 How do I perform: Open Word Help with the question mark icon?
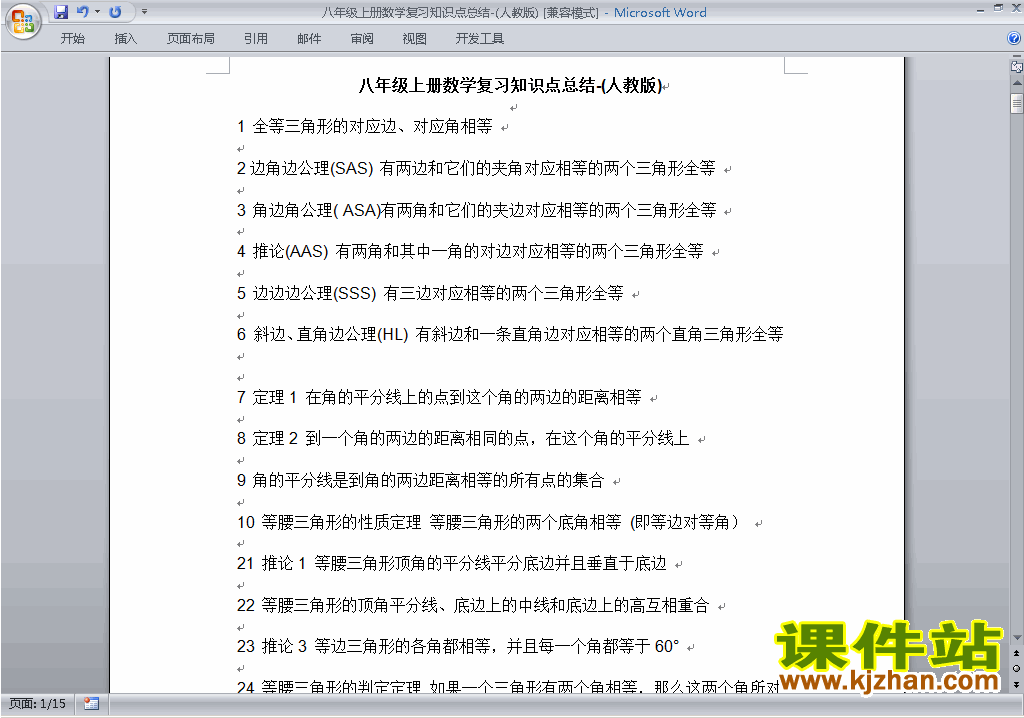(1014, 39)
